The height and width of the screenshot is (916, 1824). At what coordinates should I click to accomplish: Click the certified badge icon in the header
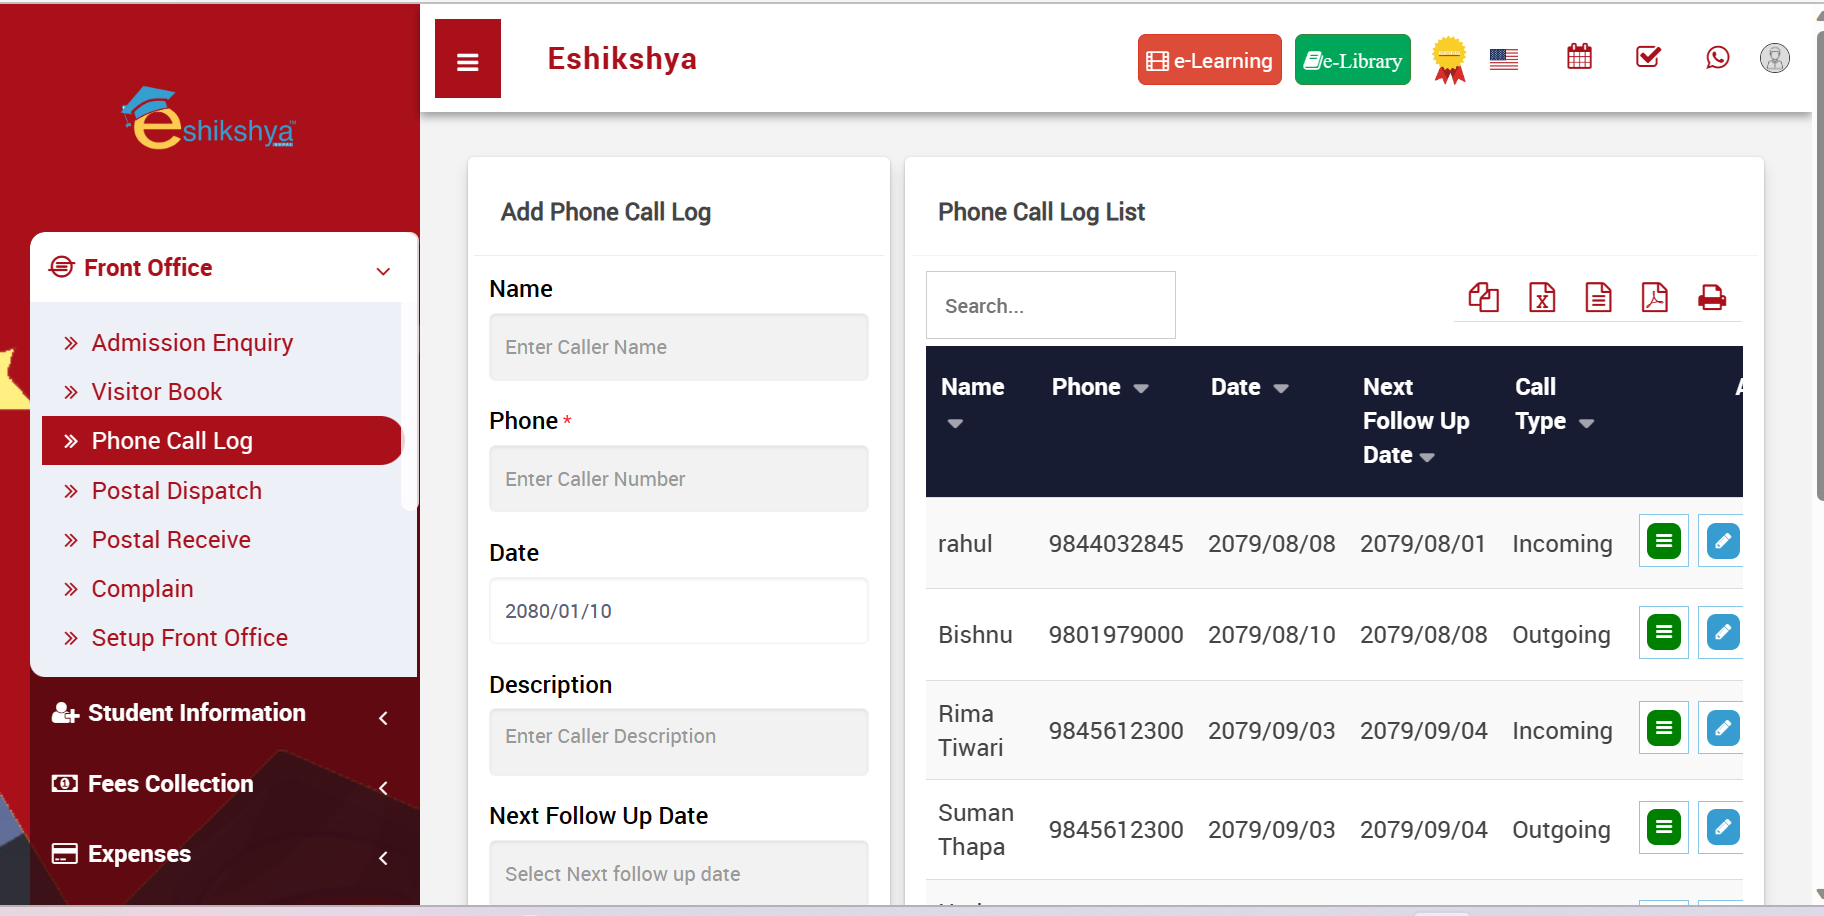pyautogui.click(x=1449, y=58)
